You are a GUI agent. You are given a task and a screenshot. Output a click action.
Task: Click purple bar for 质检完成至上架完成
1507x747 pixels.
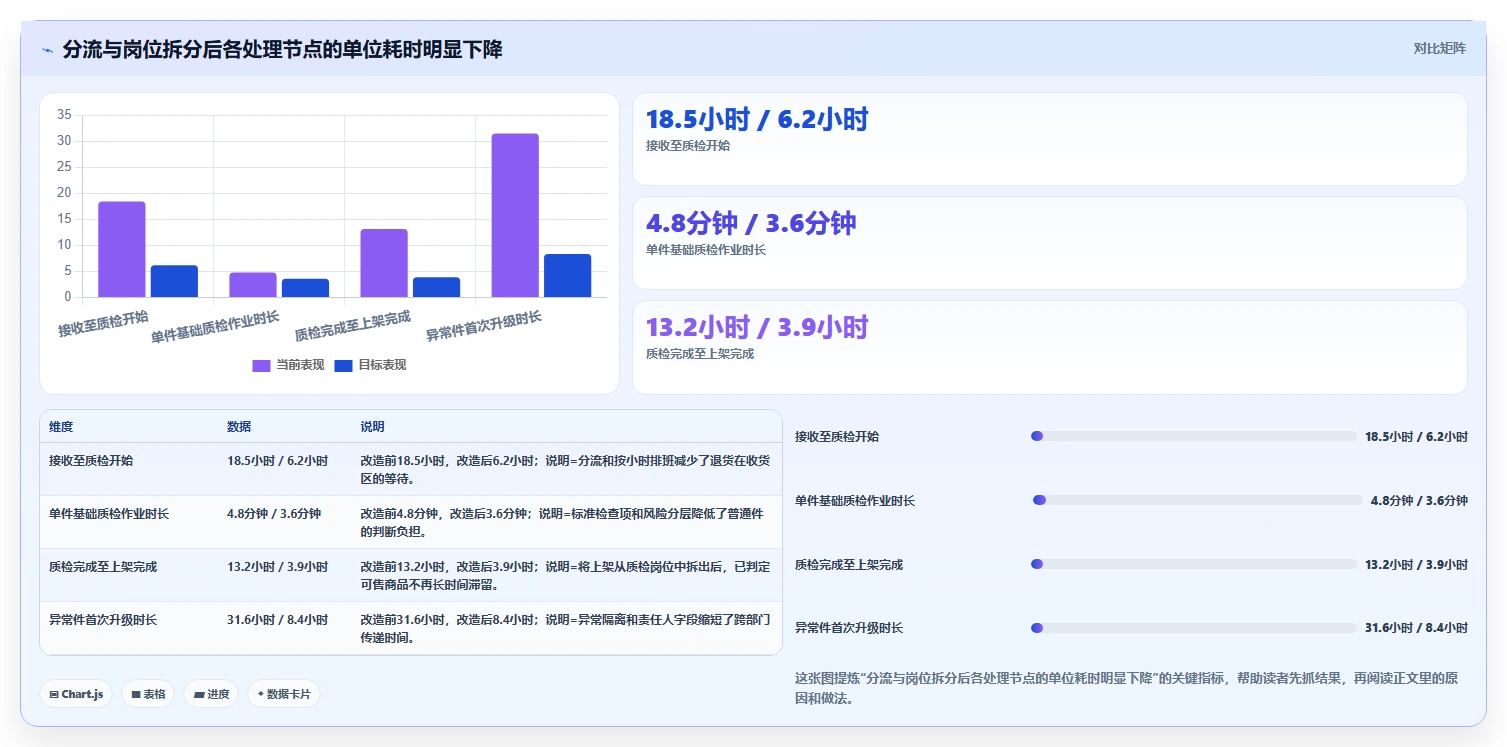point(384,263)
